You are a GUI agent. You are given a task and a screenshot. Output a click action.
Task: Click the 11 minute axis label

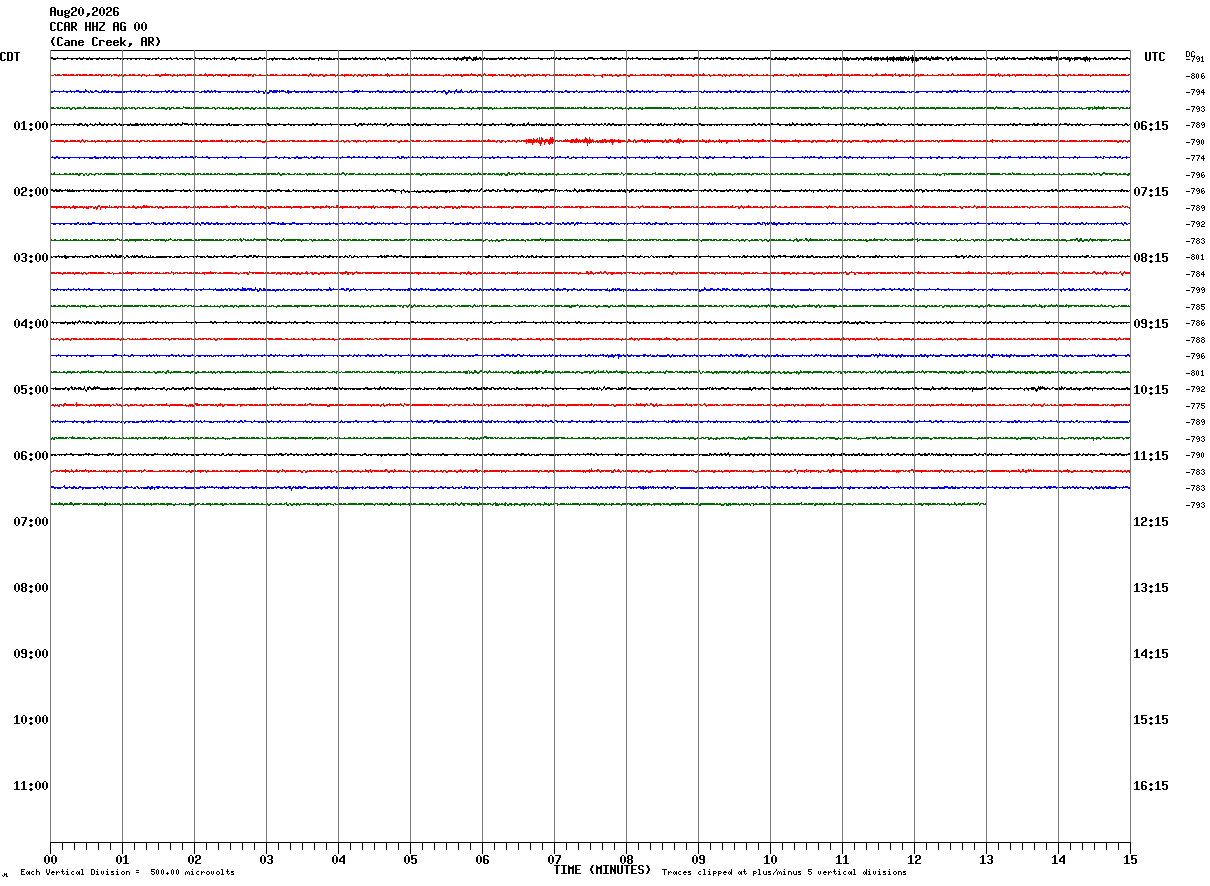pos(842,860)
